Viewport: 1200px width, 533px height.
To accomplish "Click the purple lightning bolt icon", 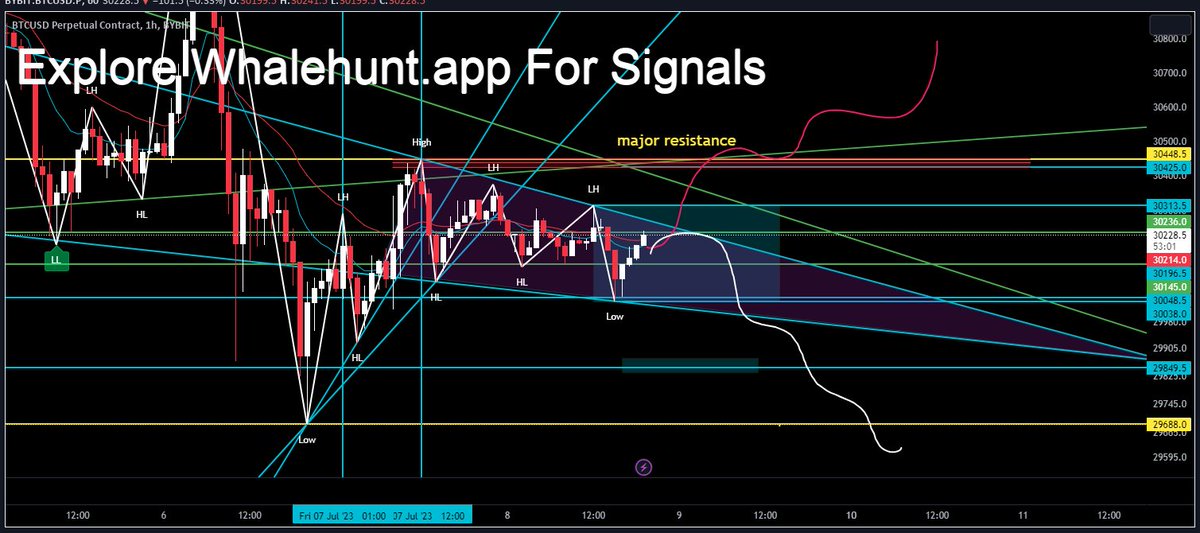I will [x=644, y=467].
